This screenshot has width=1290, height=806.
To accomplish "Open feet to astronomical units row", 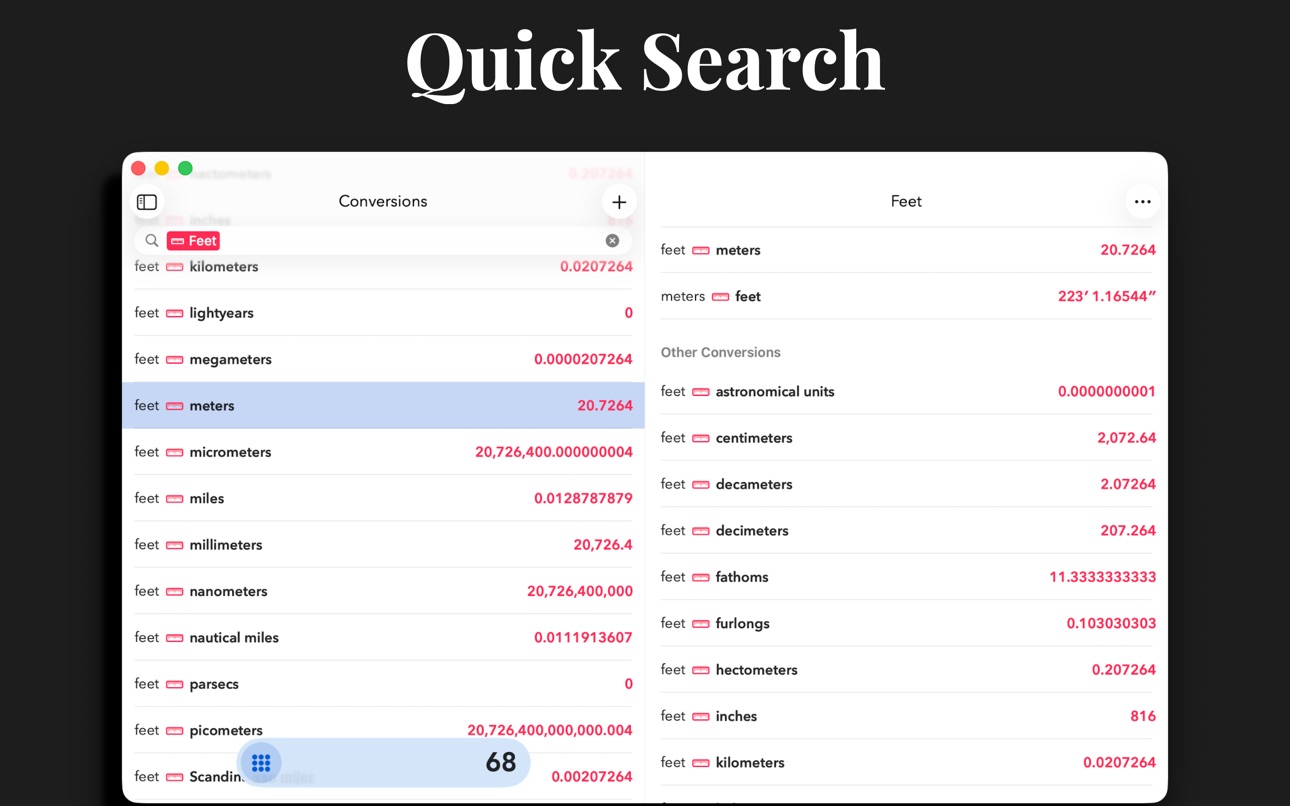I will point(908,392).
